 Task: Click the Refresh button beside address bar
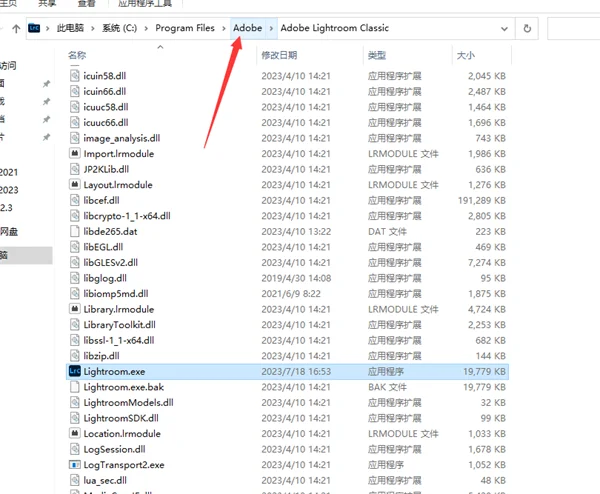point(527,28)
